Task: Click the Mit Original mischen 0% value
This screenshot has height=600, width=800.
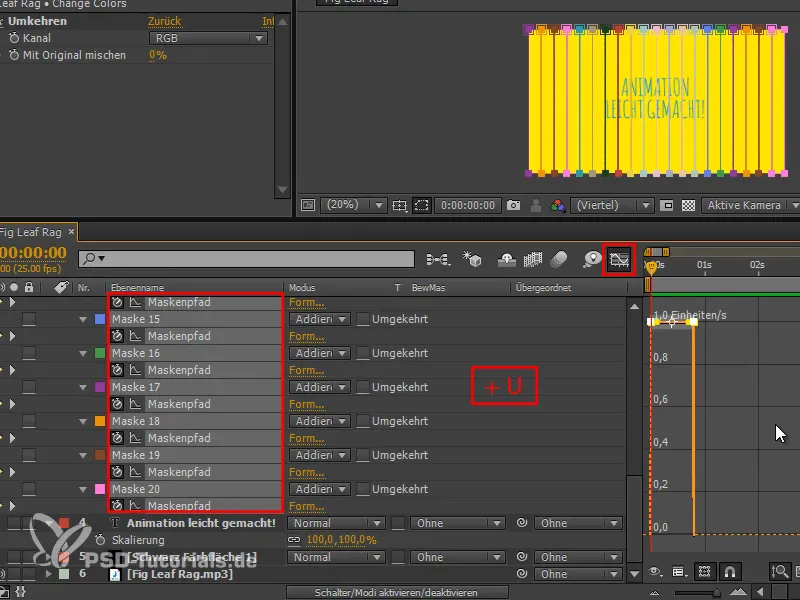Action: [158, 55]
